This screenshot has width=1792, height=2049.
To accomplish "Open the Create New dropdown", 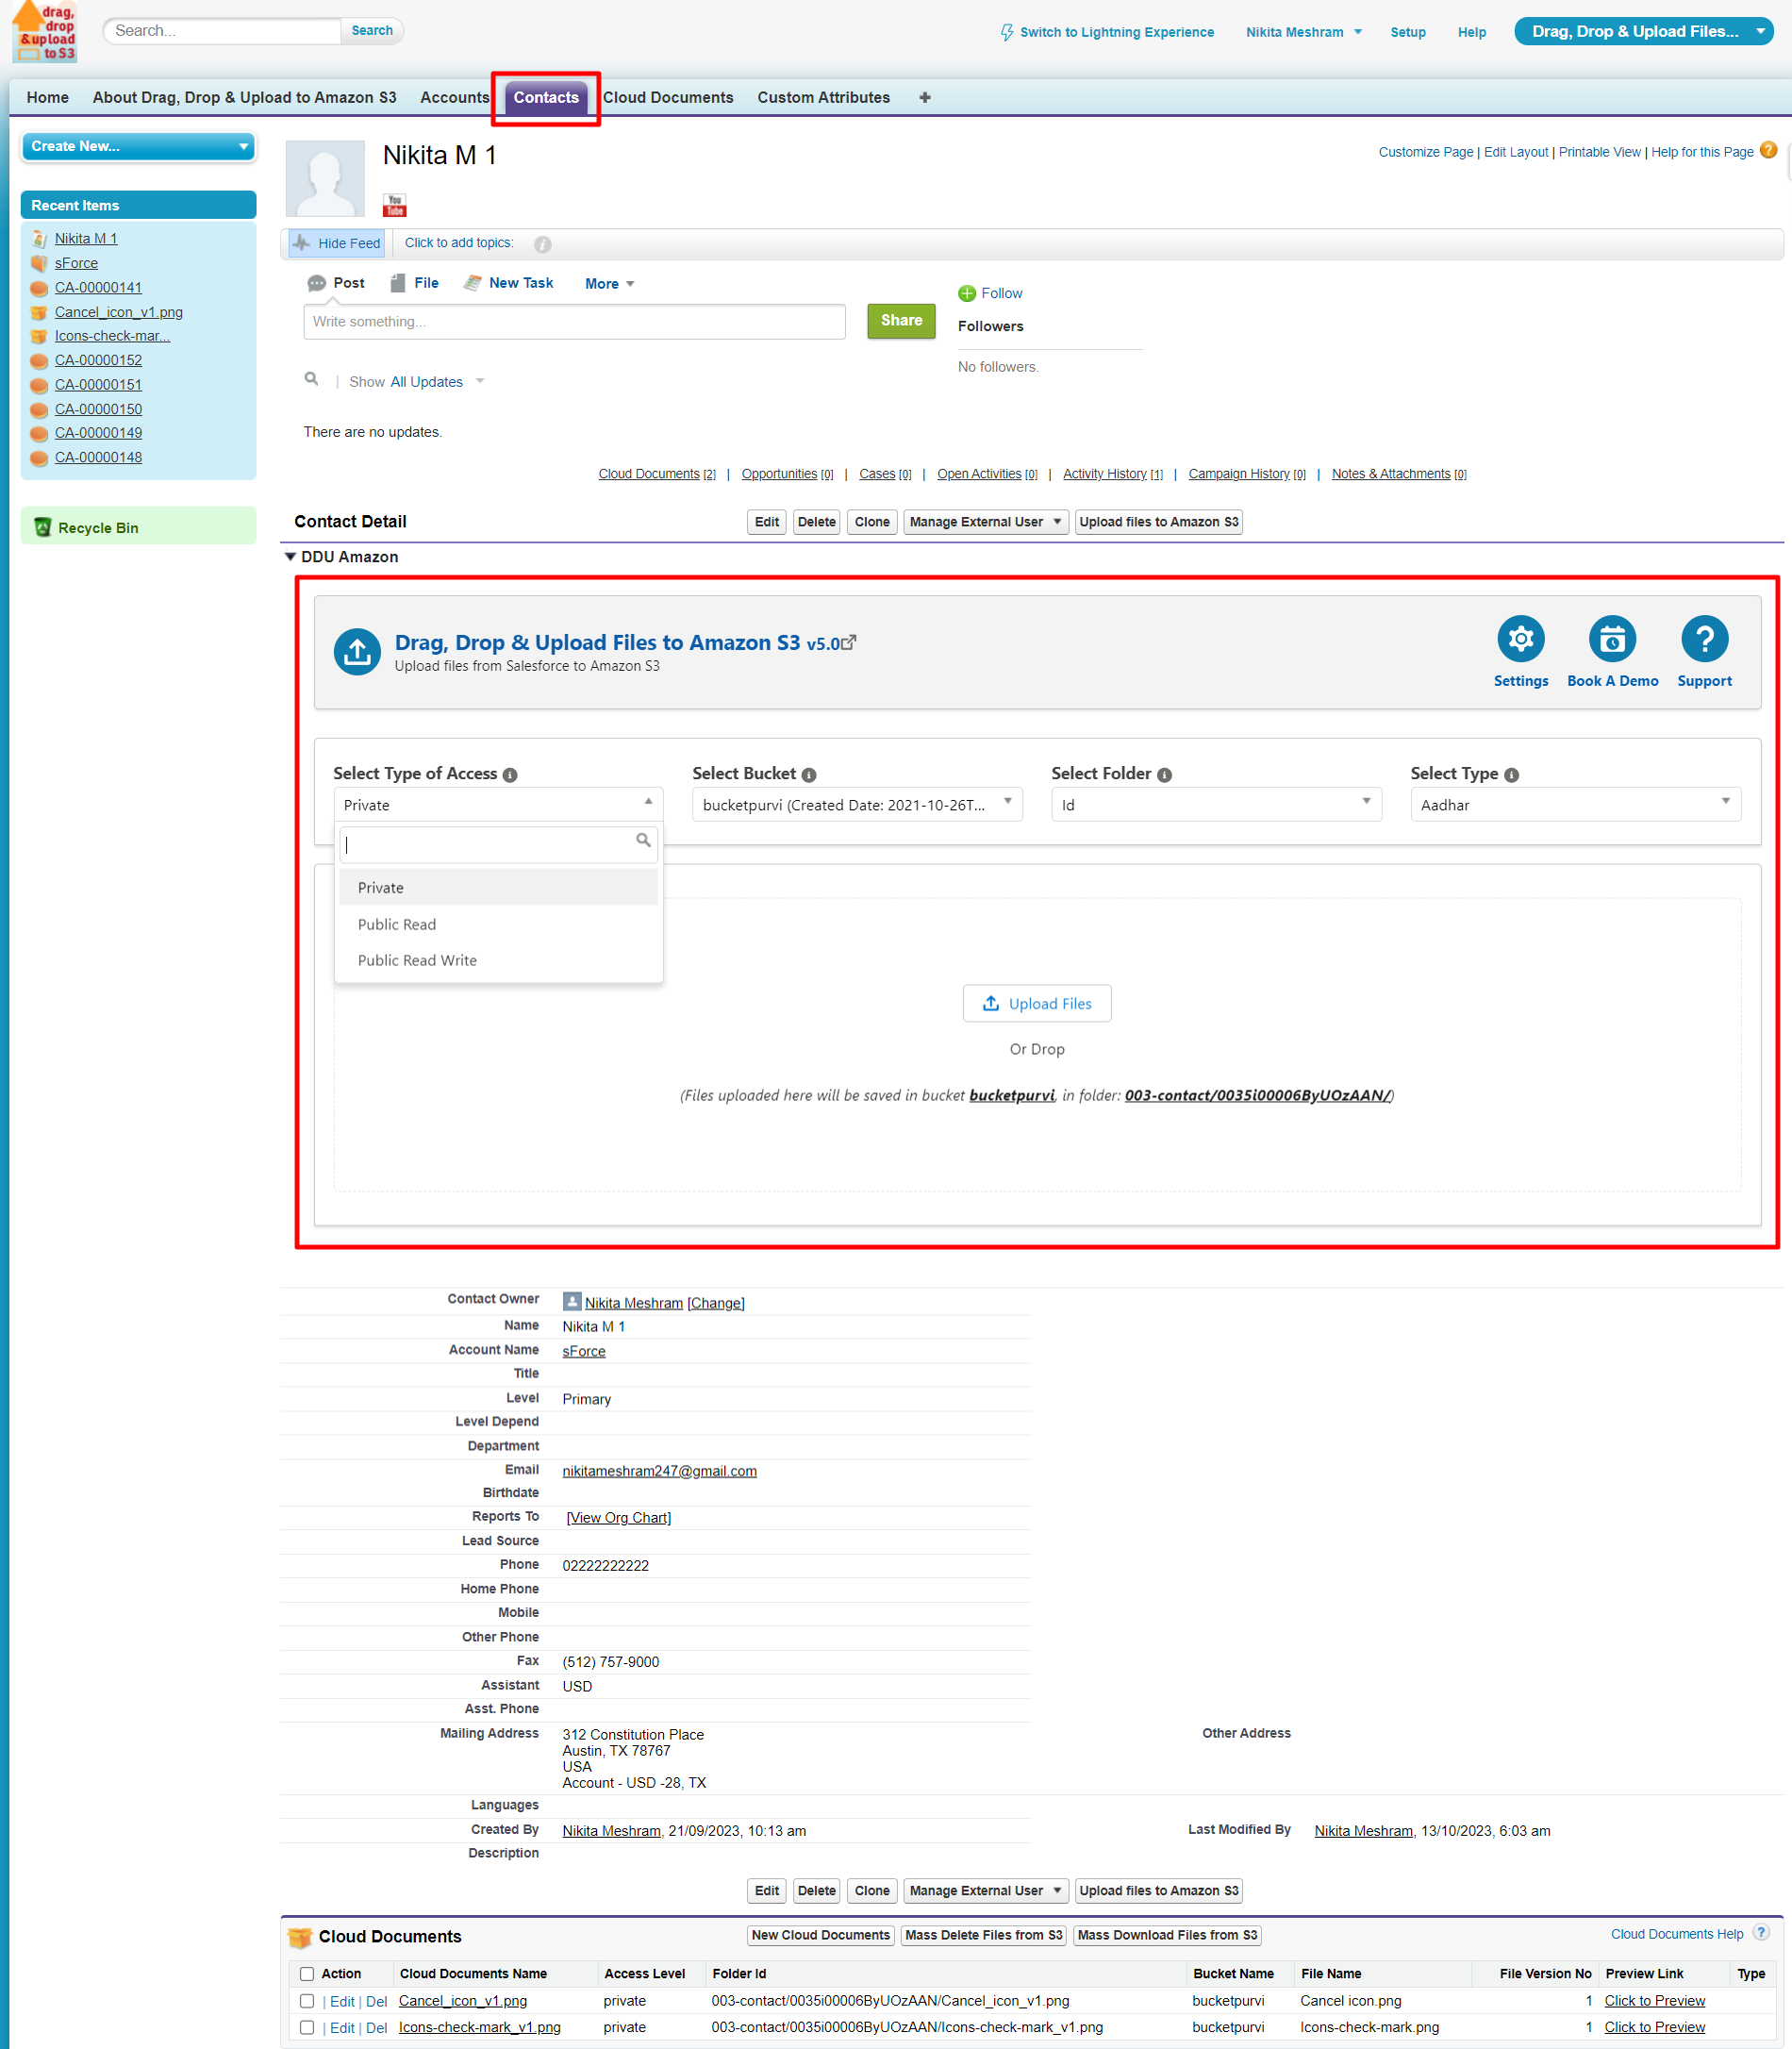I will [138, 146].
